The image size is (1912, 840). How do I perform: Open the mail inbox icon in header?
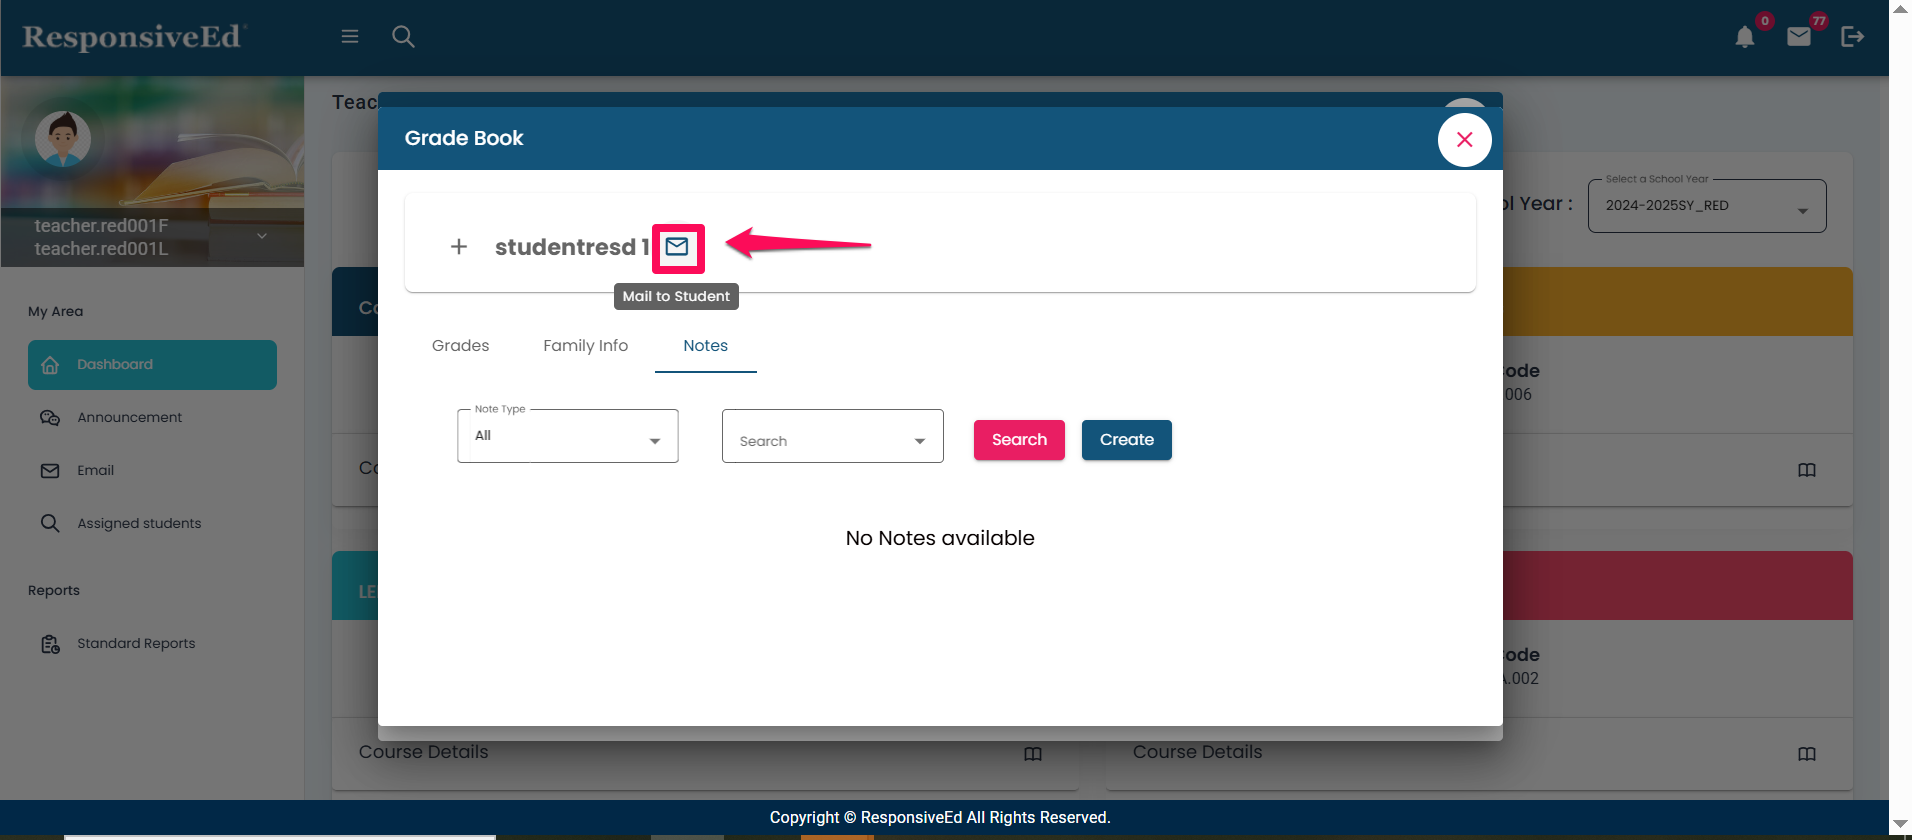1799,37
